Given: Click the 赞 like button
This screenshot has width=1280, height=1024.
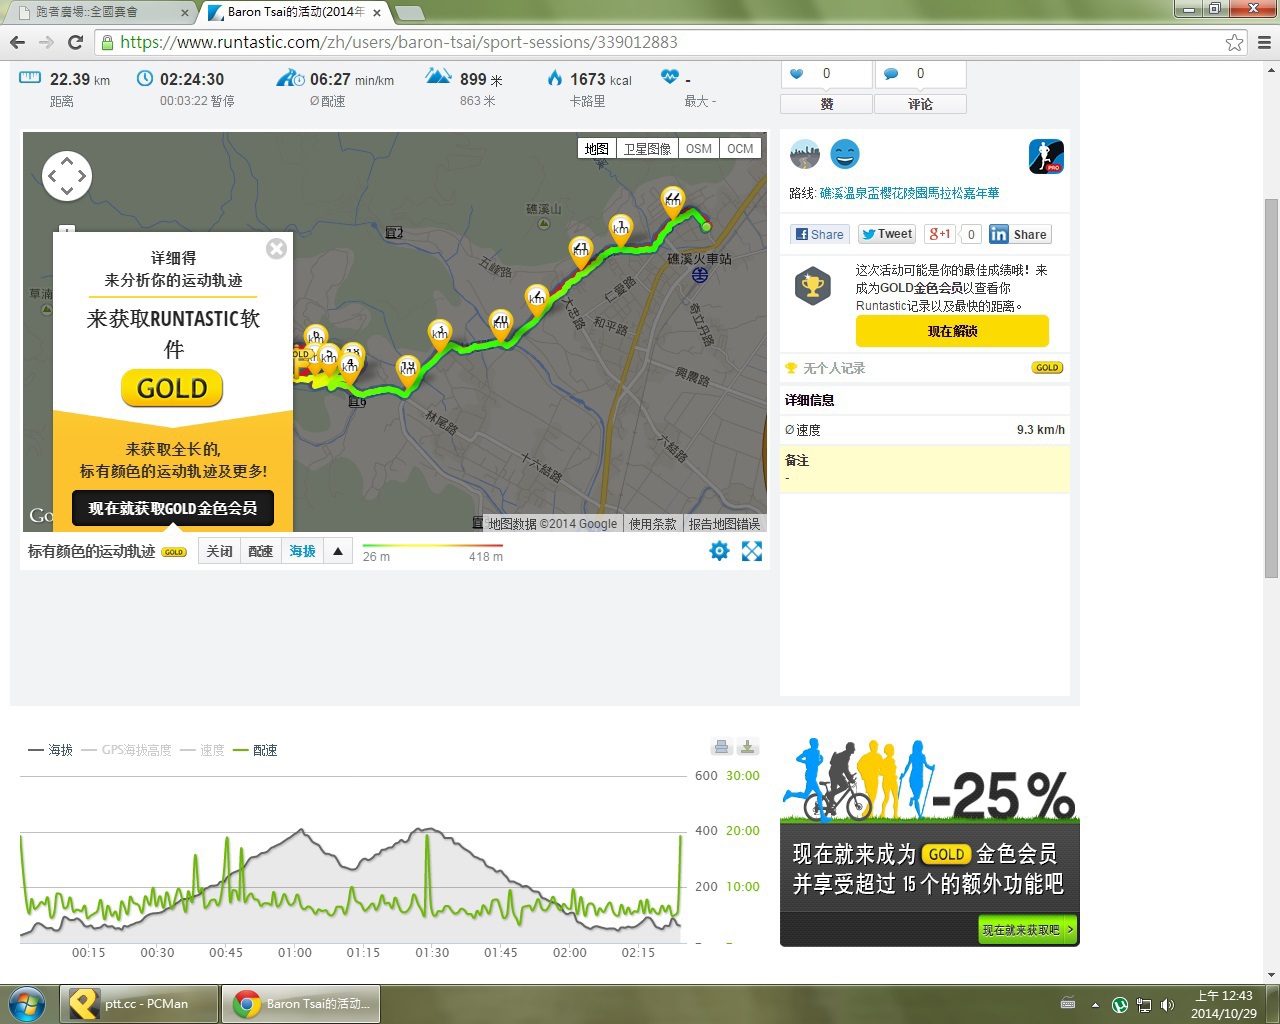Looking at the screenshot, I should coord(826,104).
